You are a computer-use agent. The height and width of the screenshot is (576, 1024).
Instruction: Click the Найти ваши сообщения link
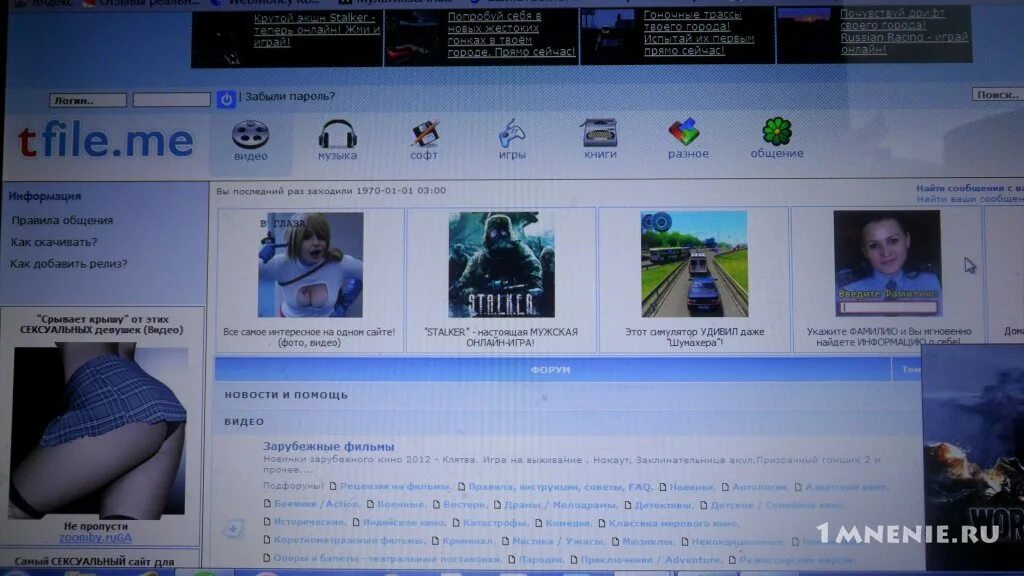(970, 199)
